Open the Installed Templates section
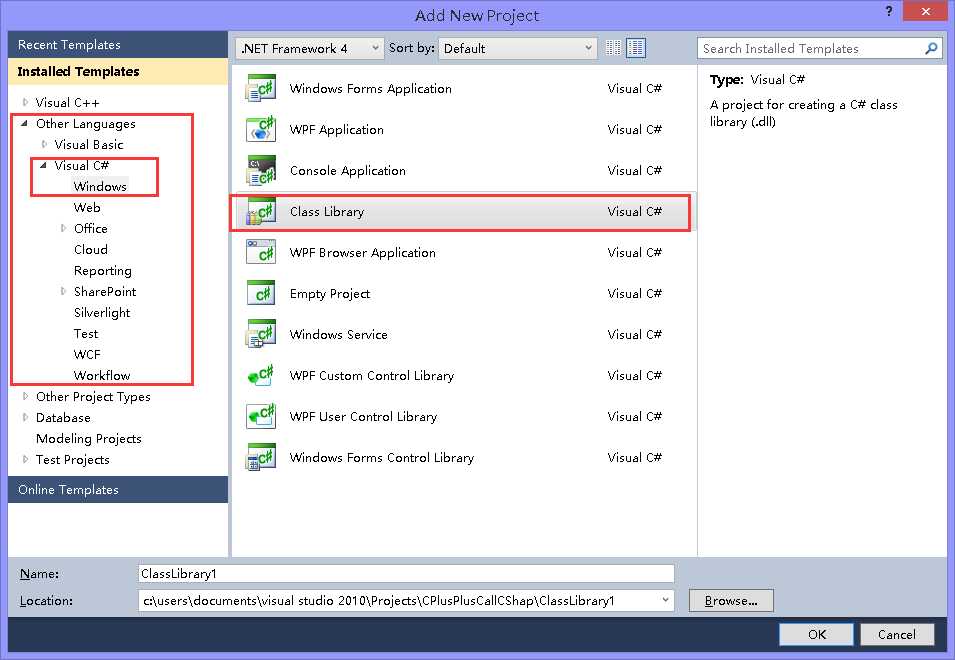955x660 pixels. (x=118, y=71)
